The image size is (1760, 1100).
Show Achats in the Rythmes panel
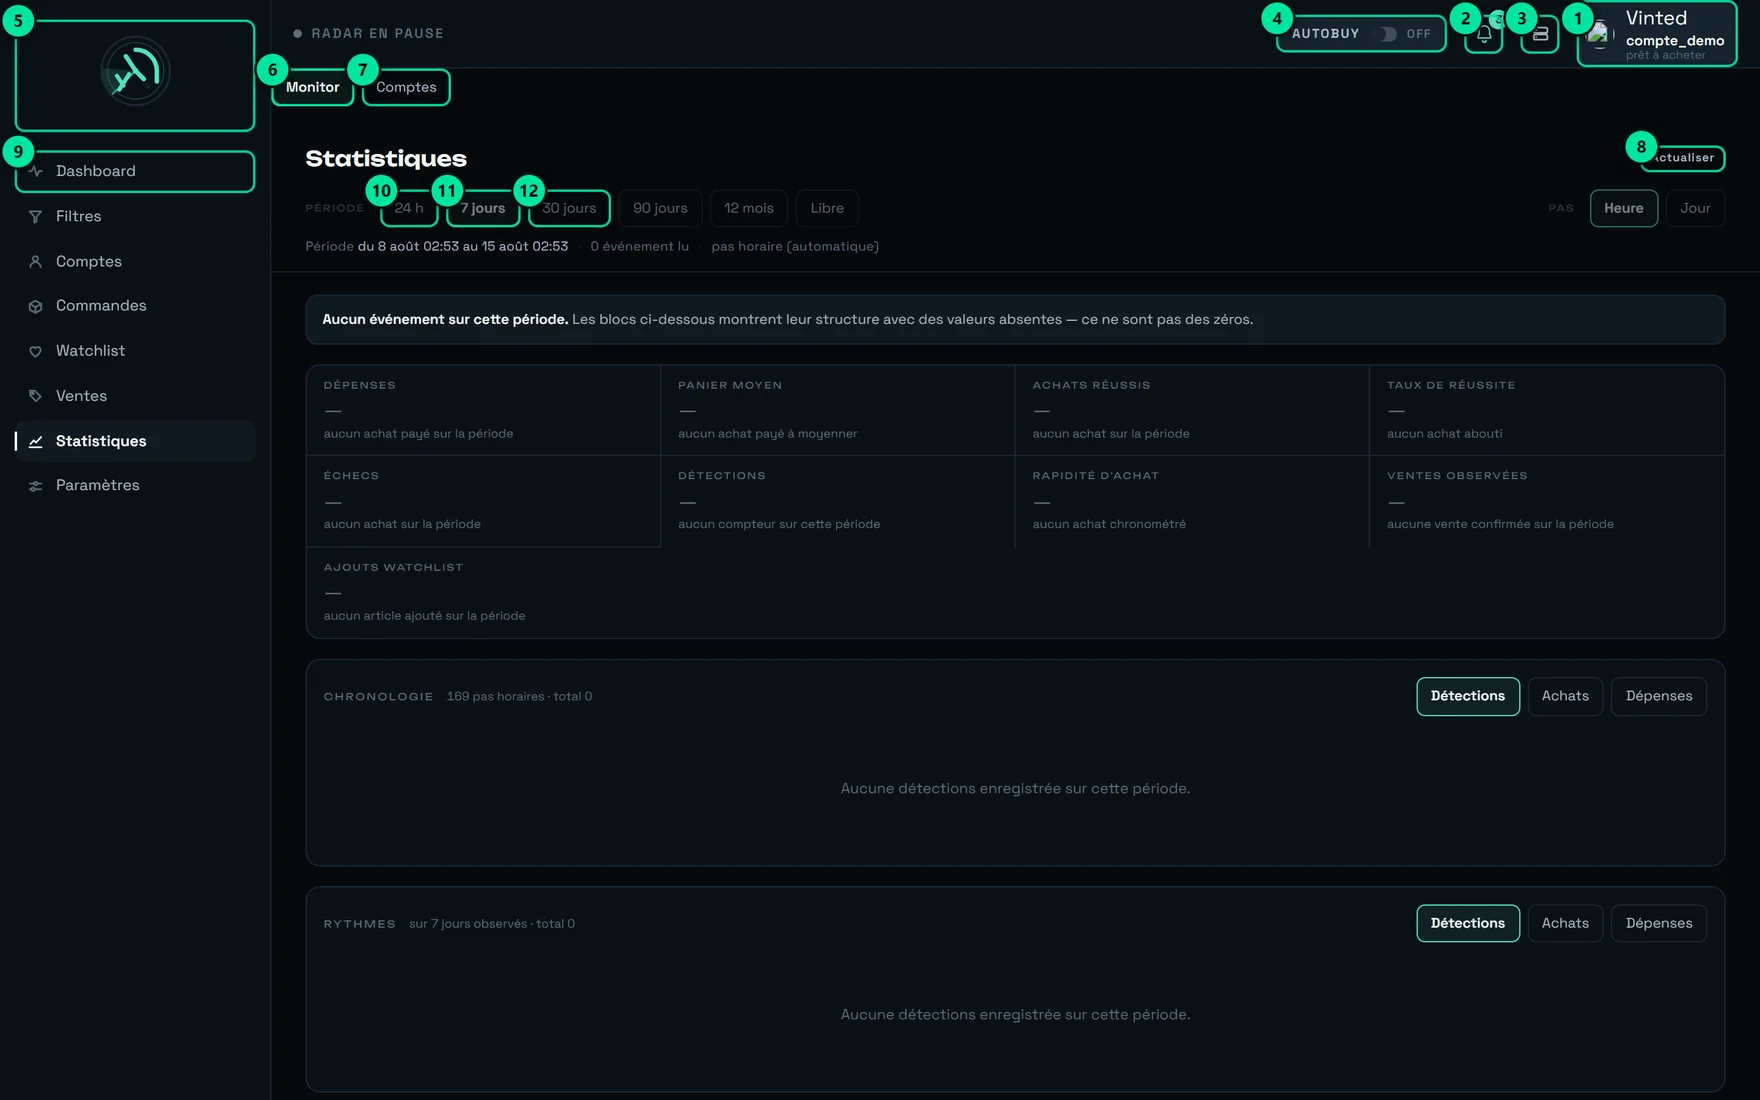[x=1565, y=923]
